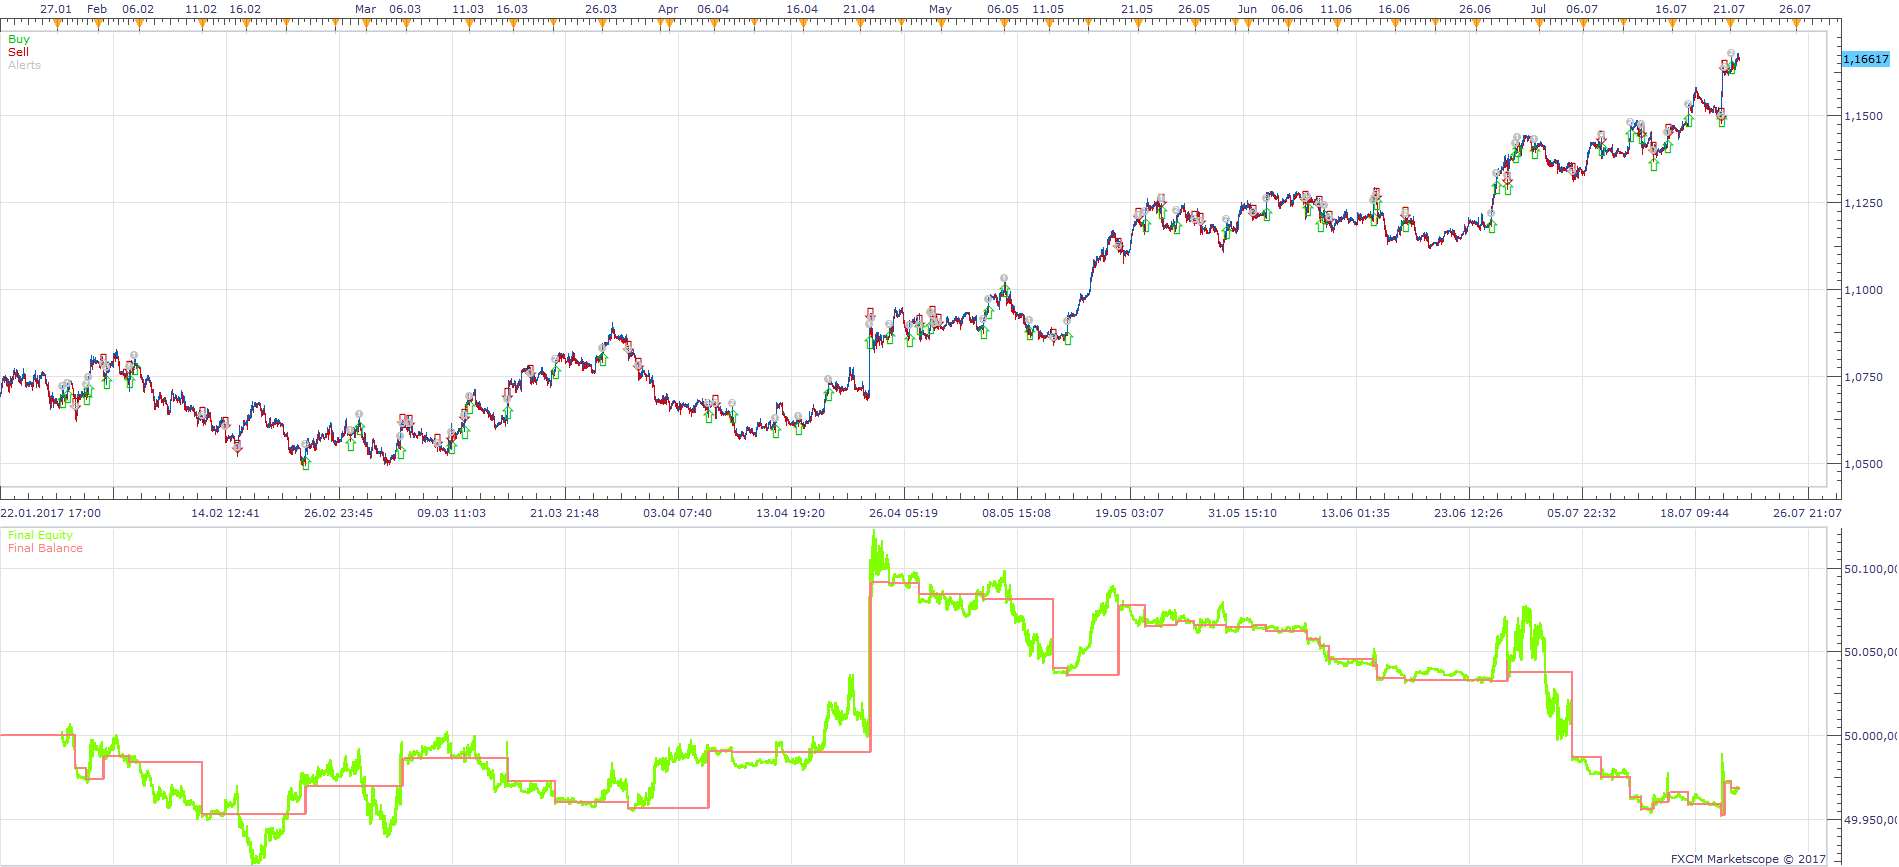Viewport: 1899px width, 867px height.
Task: Click the 26.02 23:45 time label
Action: [x=338, y=513]
